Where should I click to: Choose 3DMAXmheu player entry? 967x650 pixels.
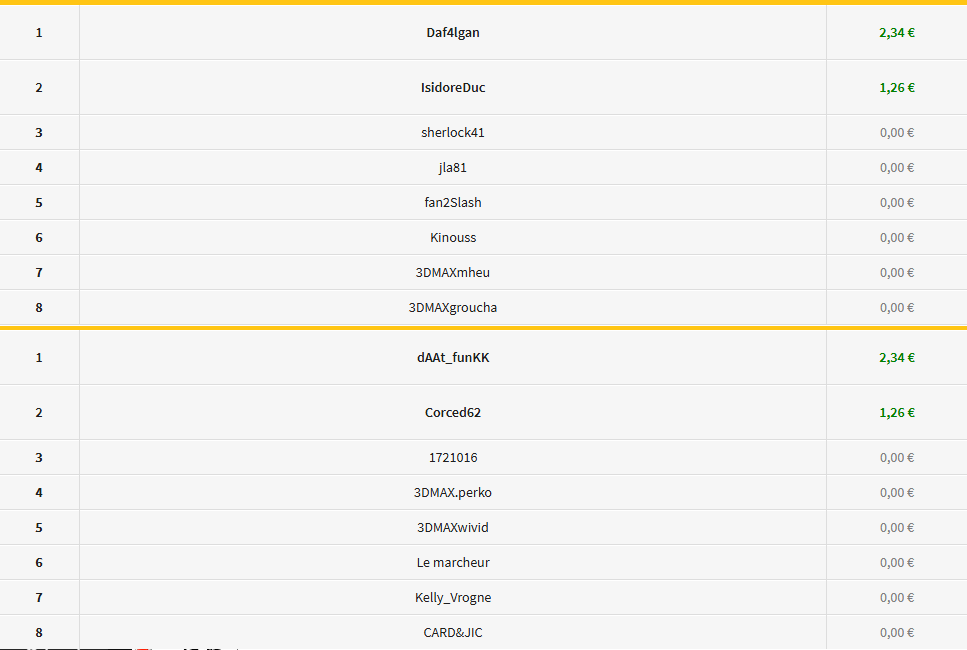tap(453, 273)
